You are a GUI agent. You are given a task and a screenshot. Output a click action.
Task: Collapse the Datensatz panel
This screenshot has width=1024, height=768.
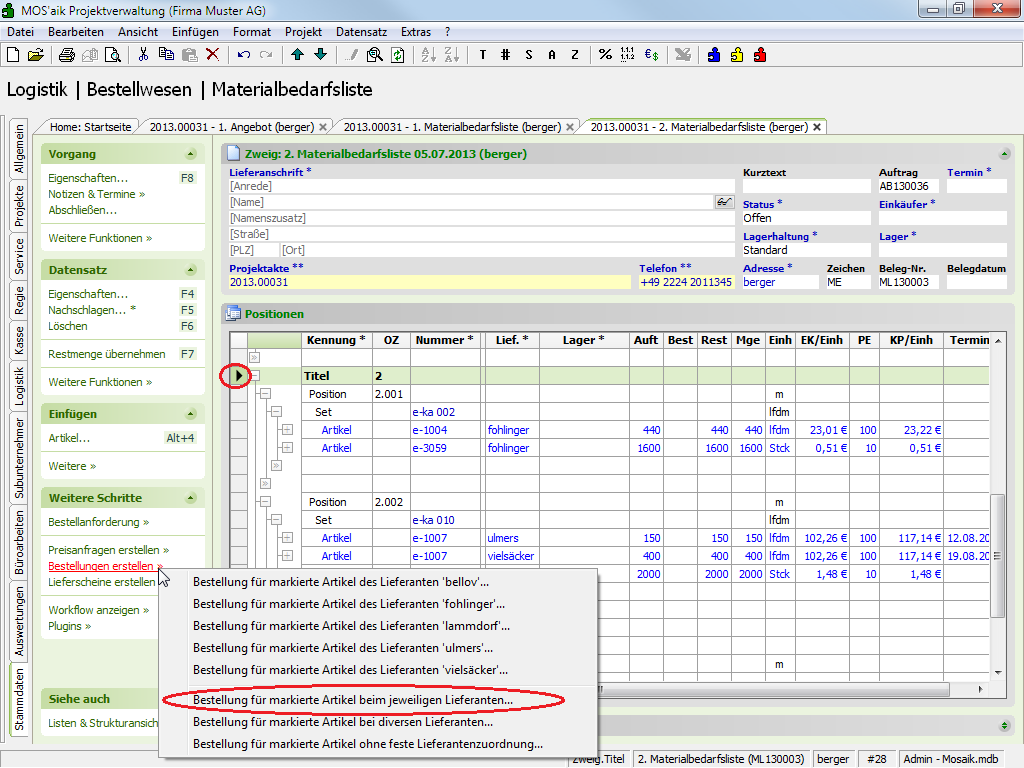191,270
